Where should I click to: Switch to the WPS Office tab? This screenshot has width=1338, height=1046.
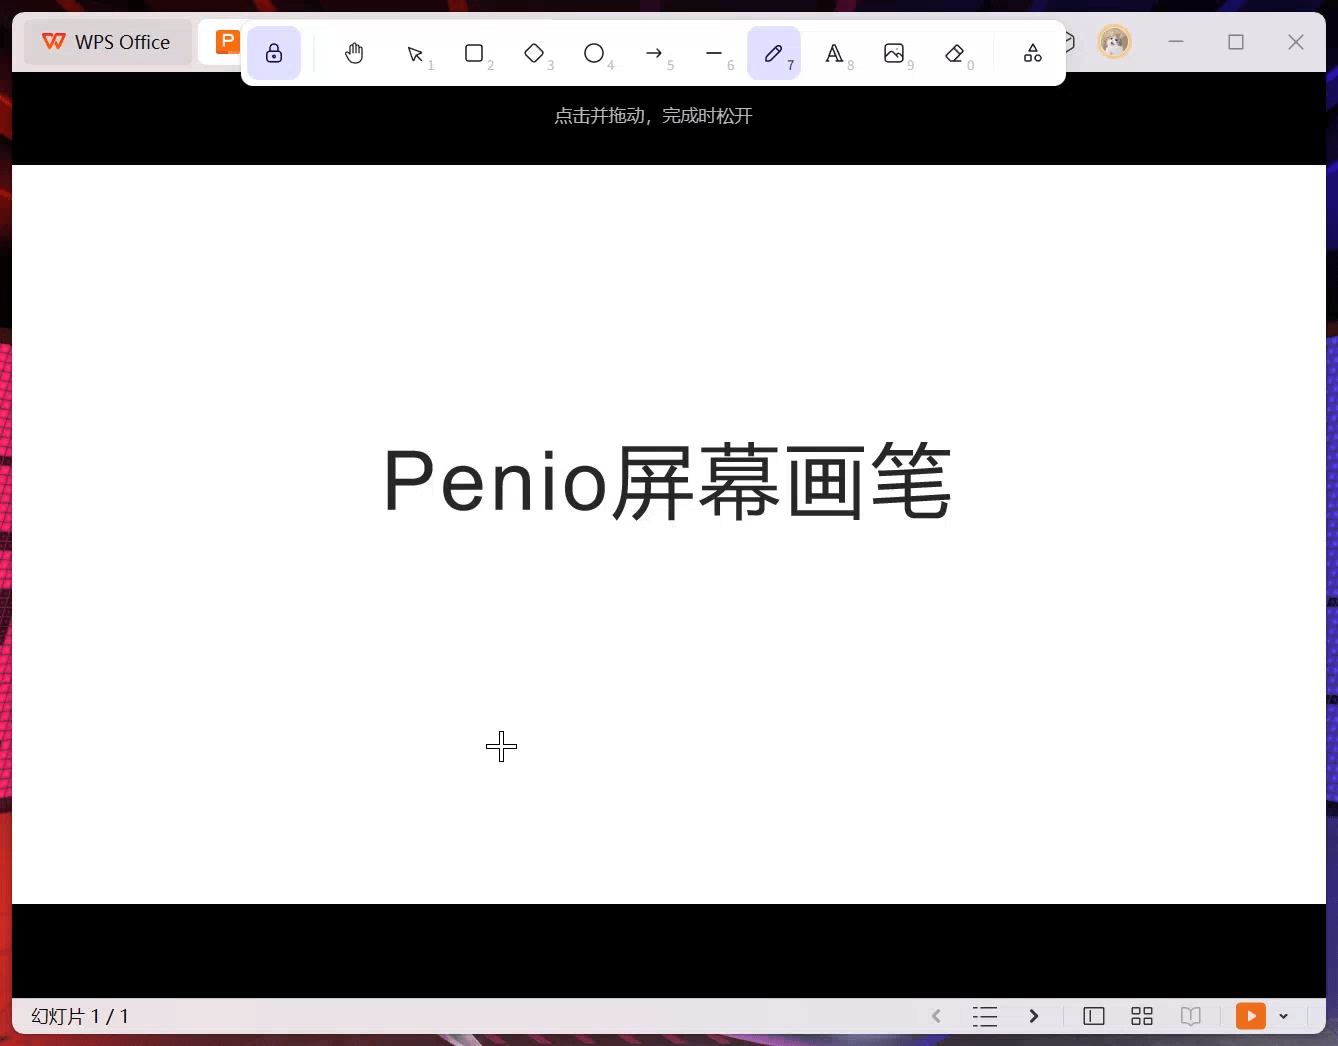coord(107,42)
